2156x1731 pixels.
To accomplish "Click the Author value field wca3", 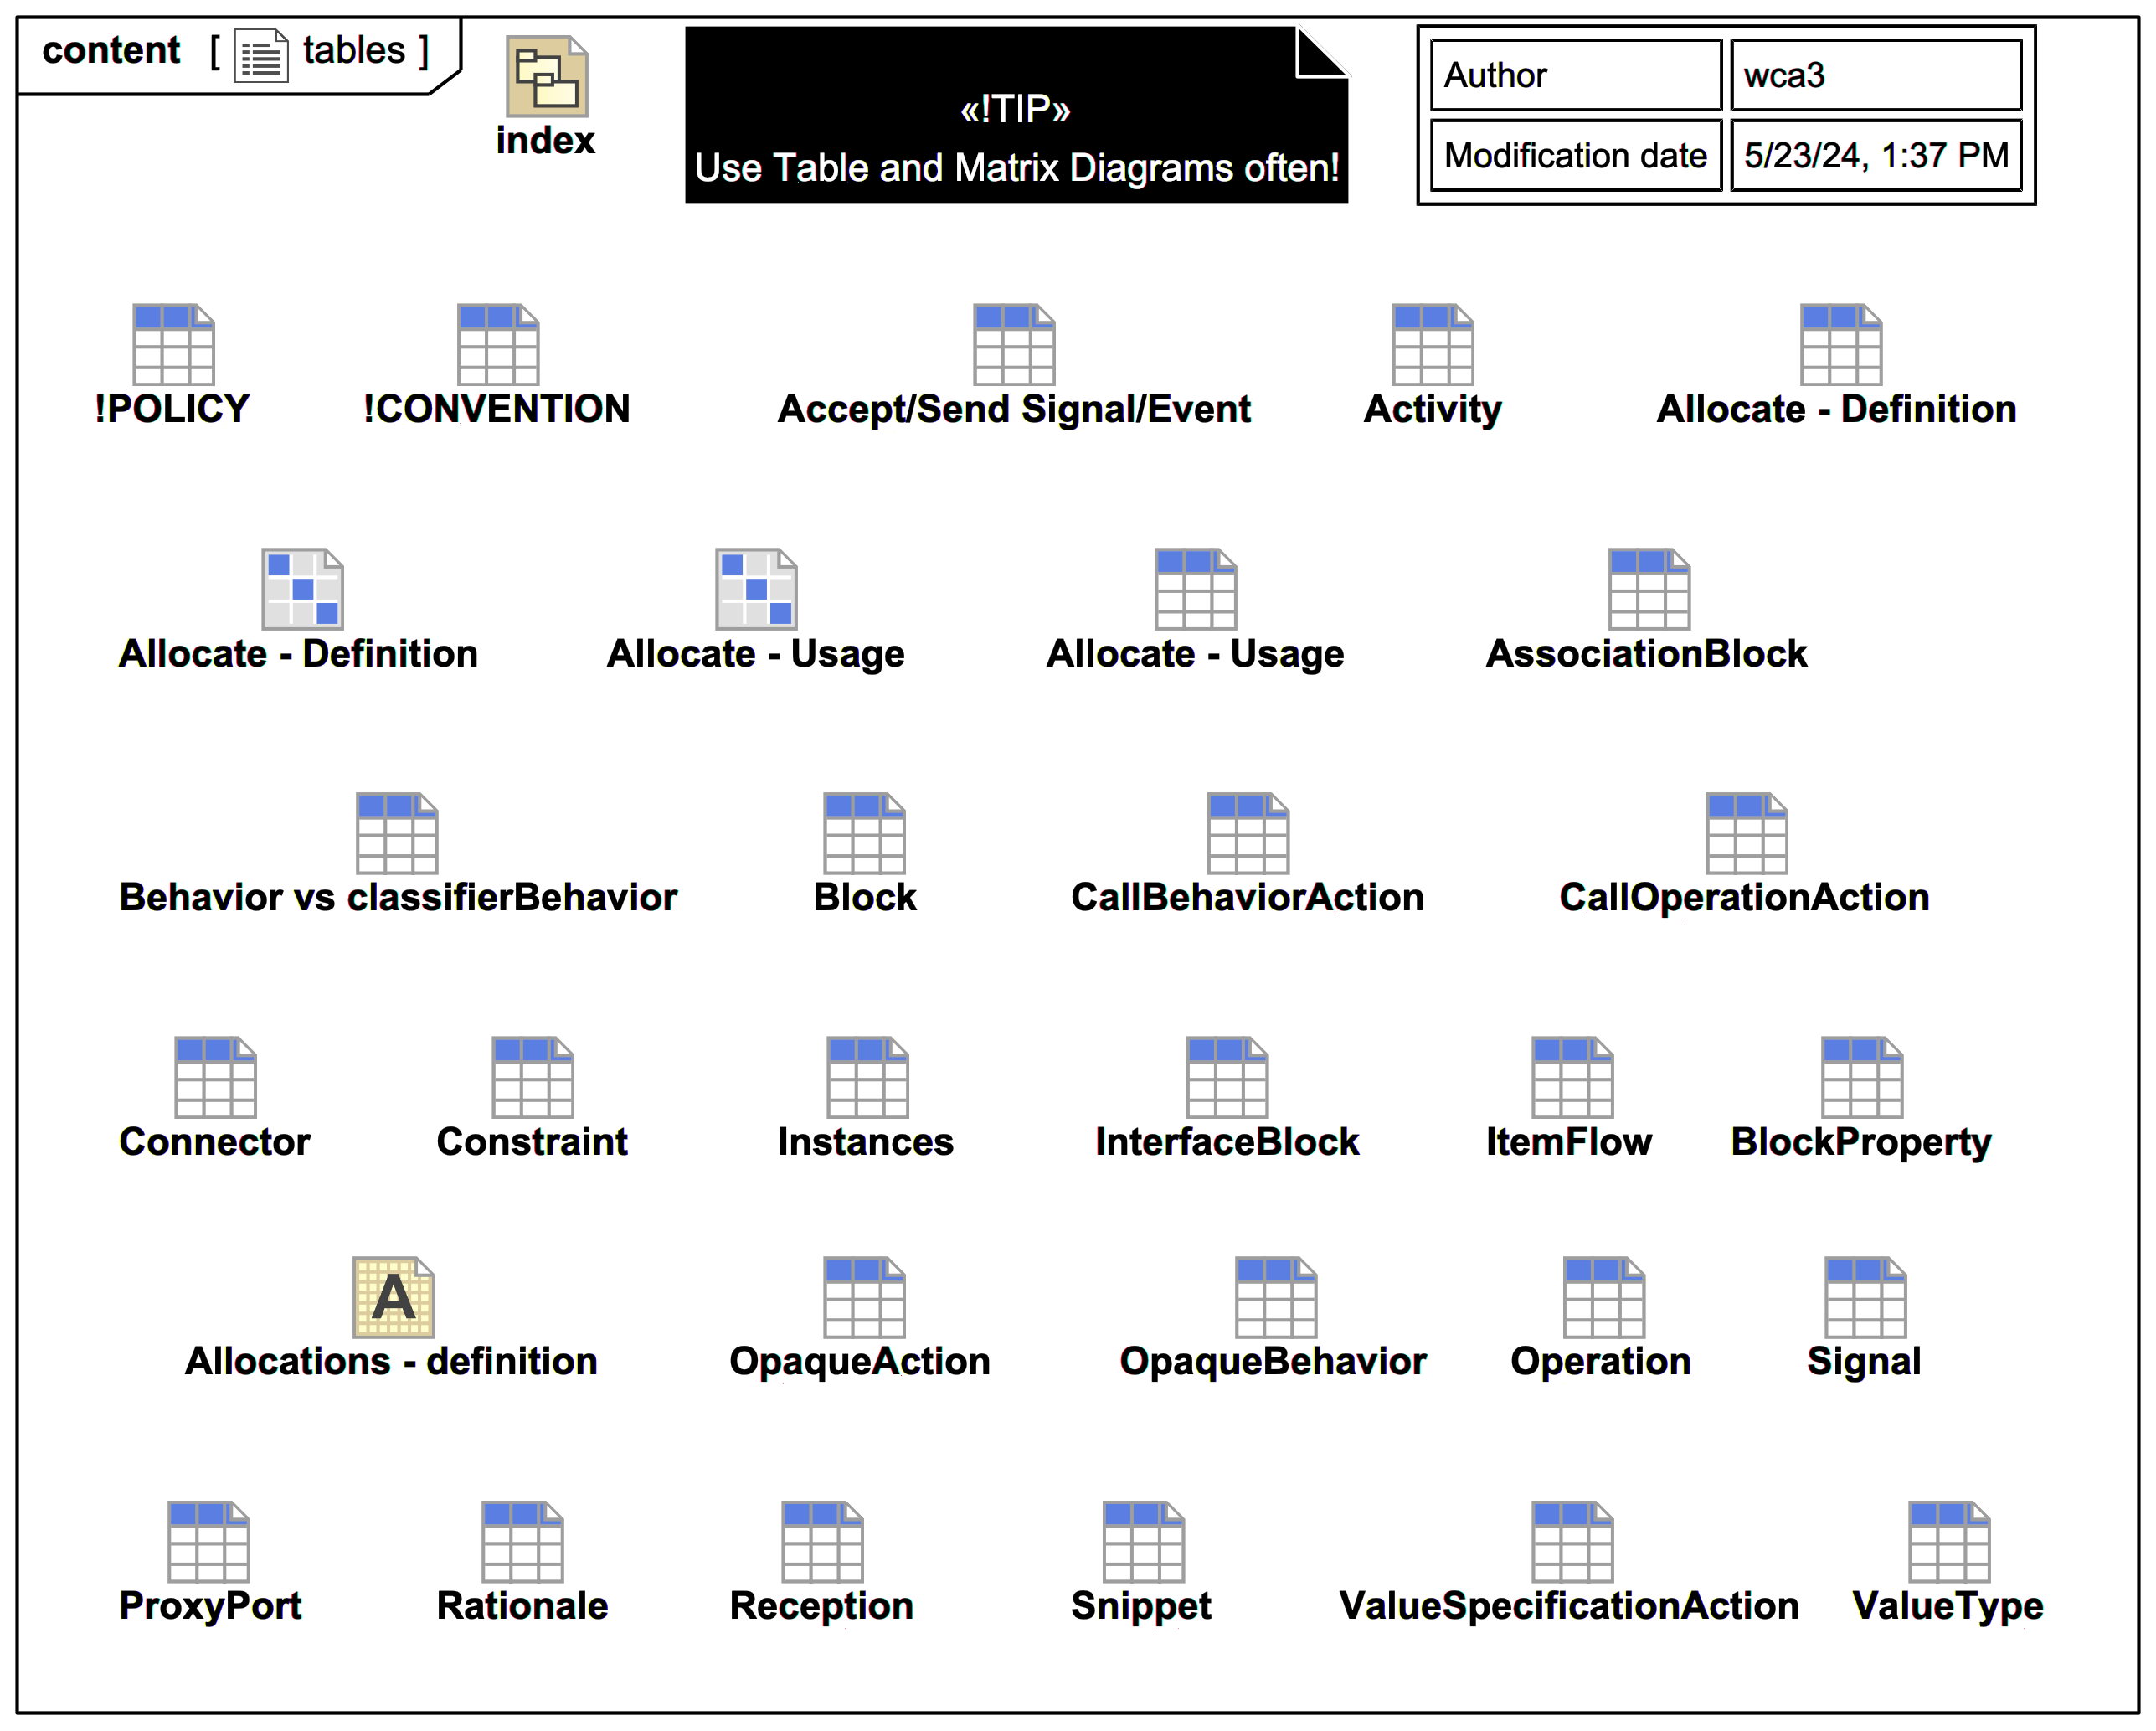I will pos(1875,75).
